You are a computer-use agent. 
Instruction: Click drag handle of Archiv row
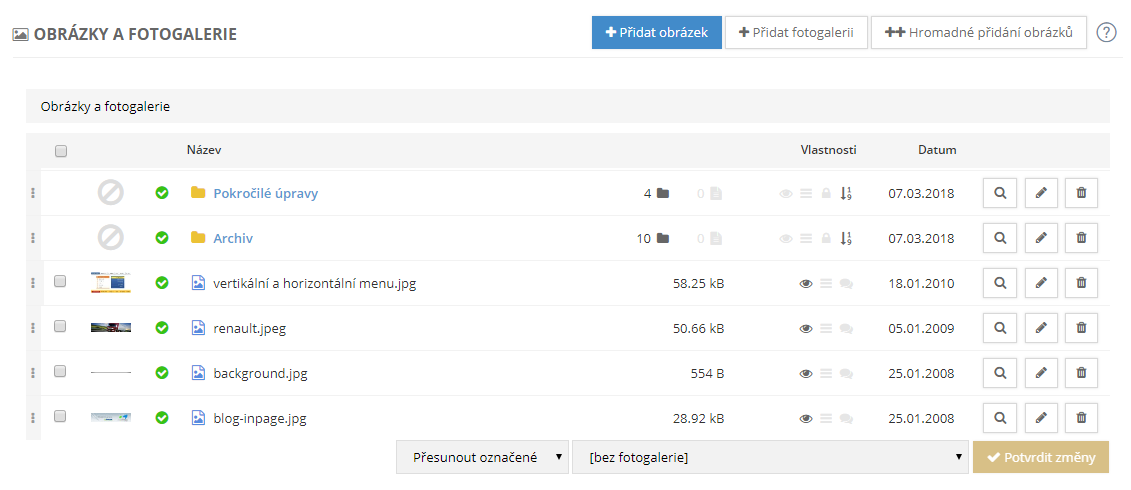[x=33, y=238]
